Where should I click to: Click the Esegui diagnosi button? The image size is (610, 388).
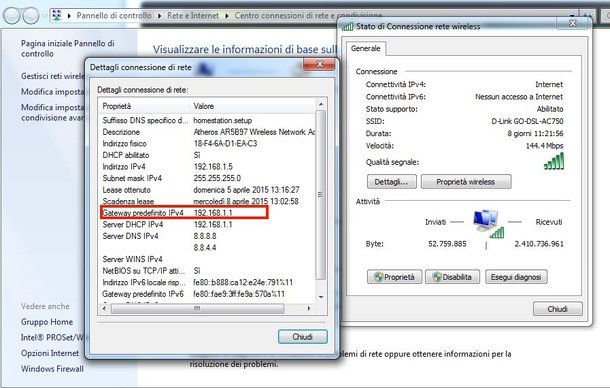pyautogui.click(x=516, y=277)
